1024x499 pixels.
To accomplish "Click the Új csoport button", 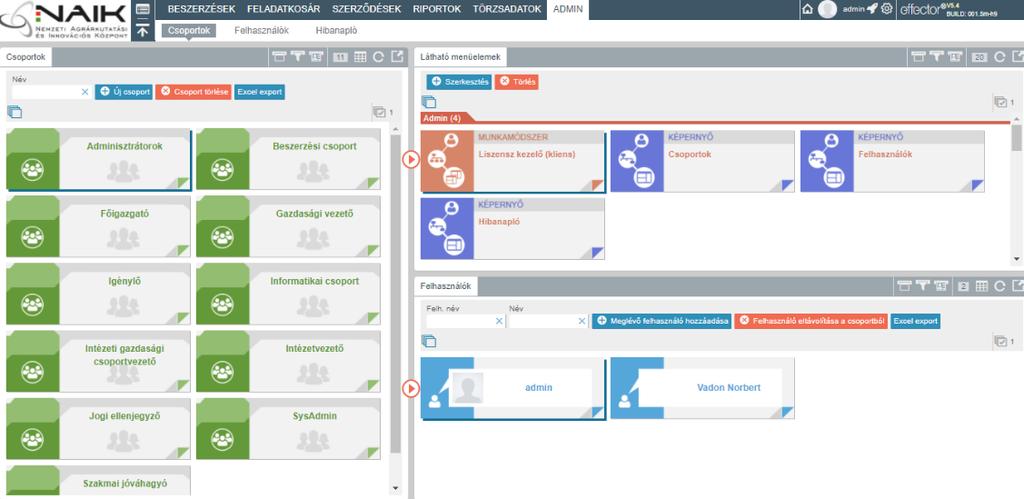I will 123,92.
